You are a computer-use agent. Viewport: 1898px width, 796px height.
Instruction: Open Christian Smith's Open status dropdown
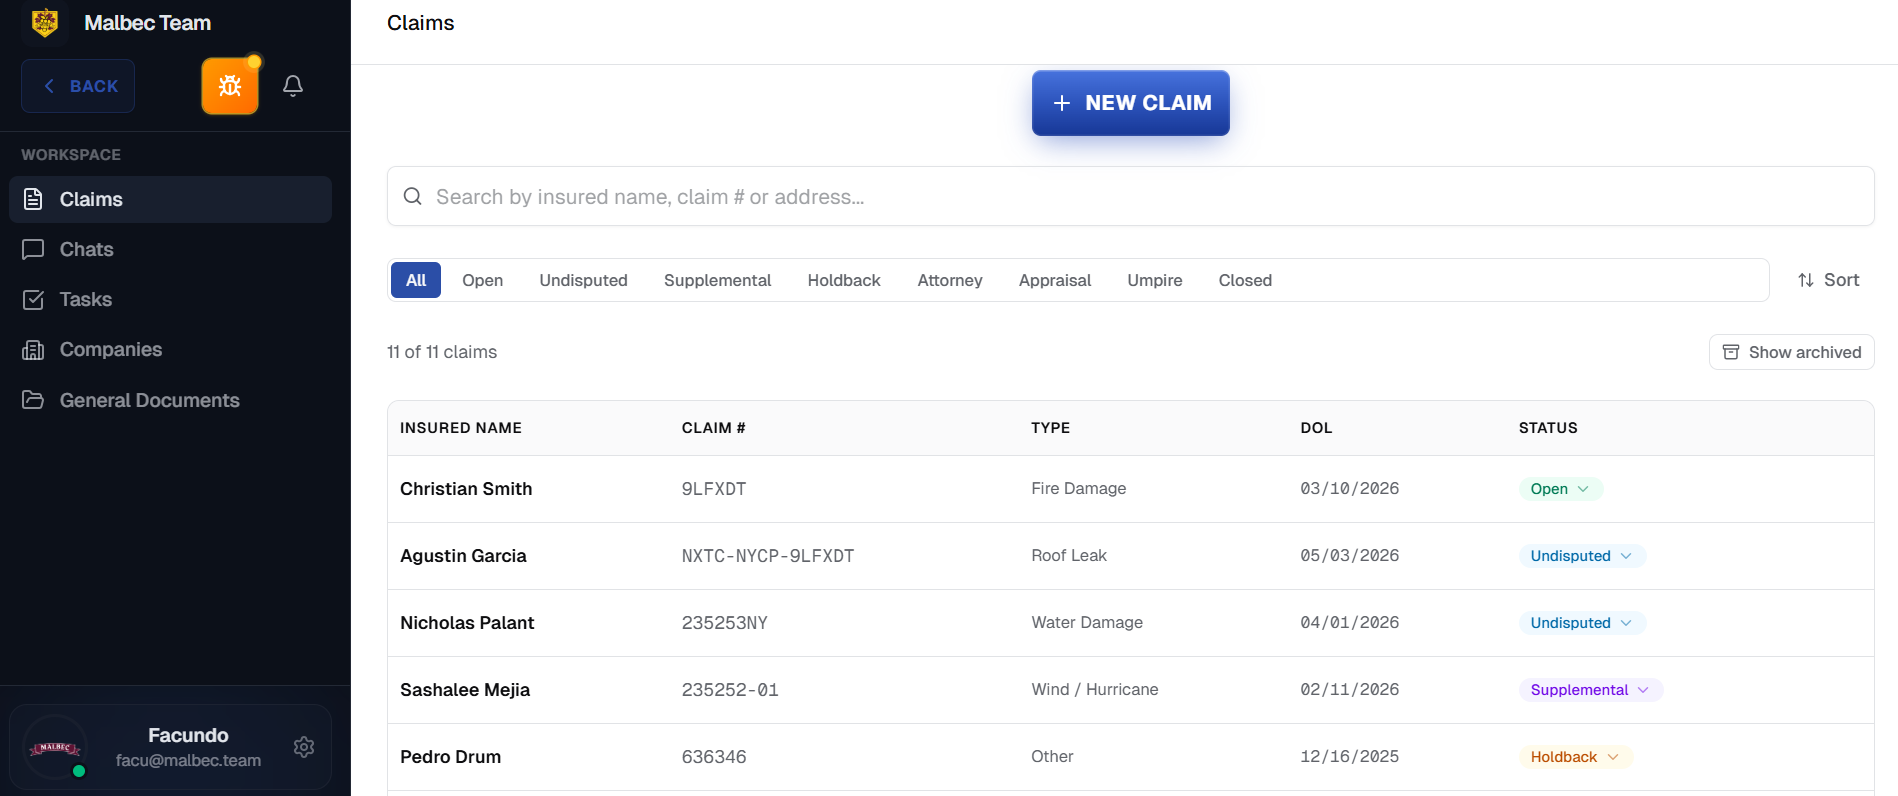click(x=1560, y=489)
